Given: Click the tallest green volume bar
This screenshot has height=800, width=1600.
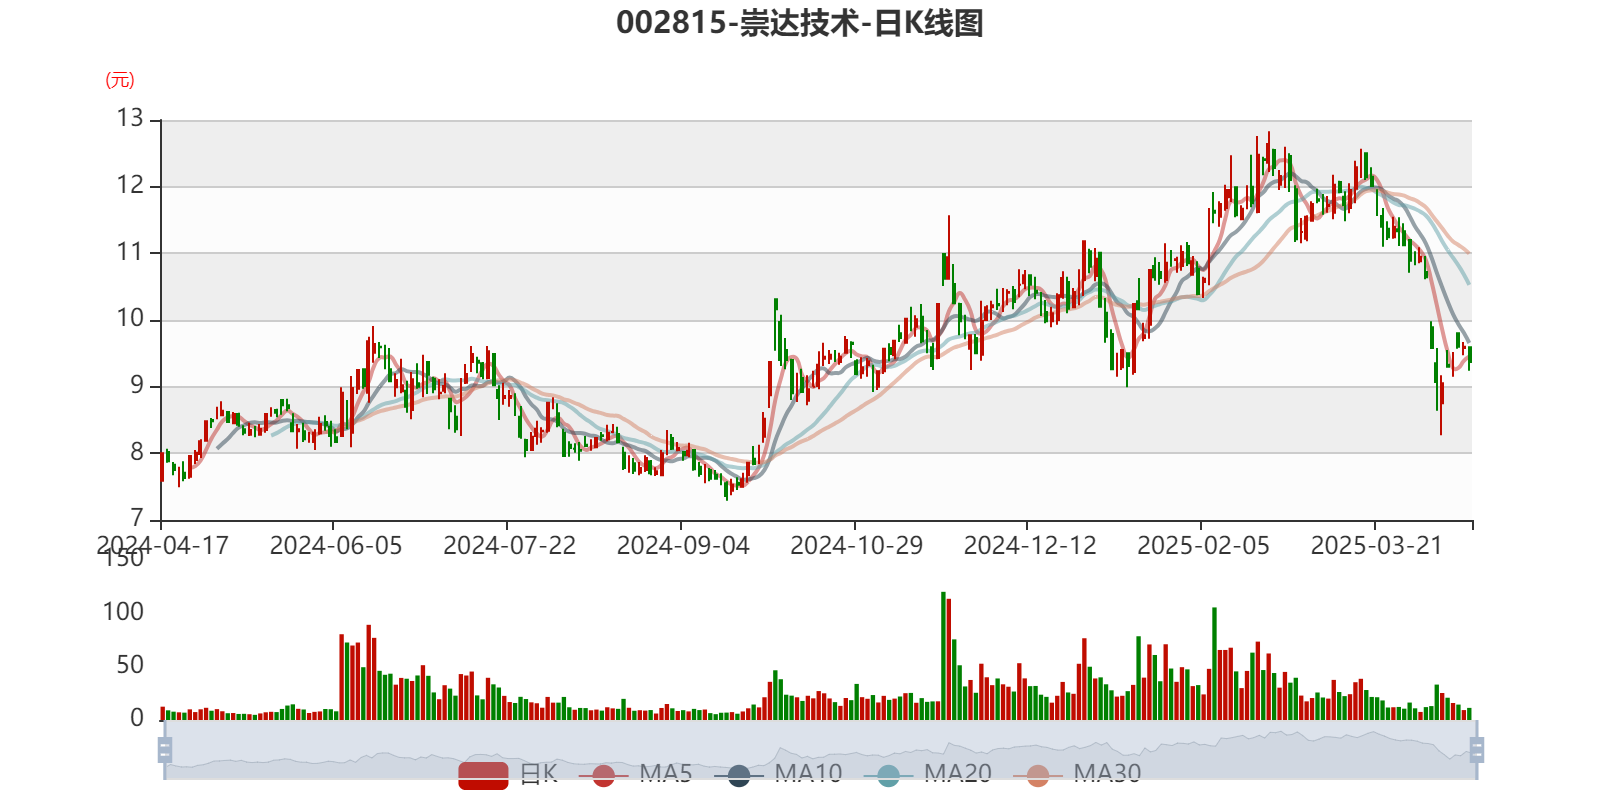Looking at the screenshot, I should tap(943, 656).
